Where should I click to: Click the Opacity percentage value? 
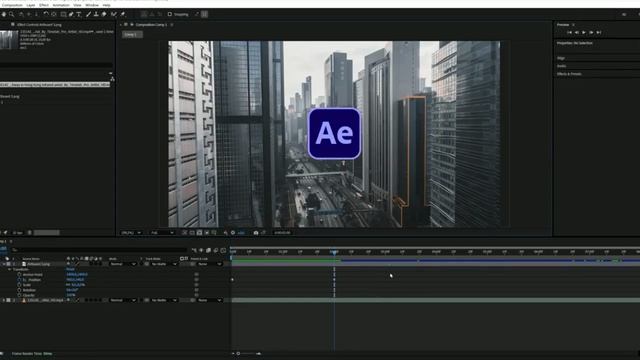(x=71, y=295)
